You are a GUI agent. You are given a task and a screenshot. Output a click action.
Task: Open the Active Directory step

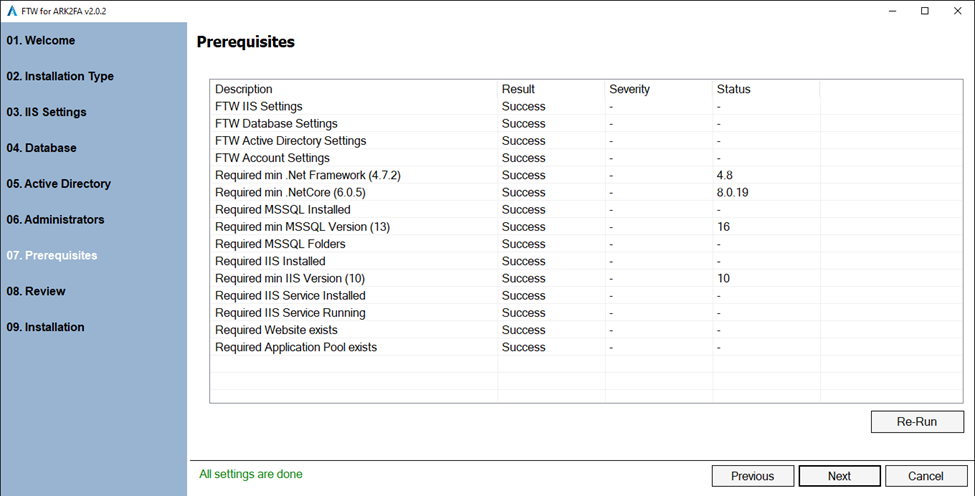pos(59,184)
